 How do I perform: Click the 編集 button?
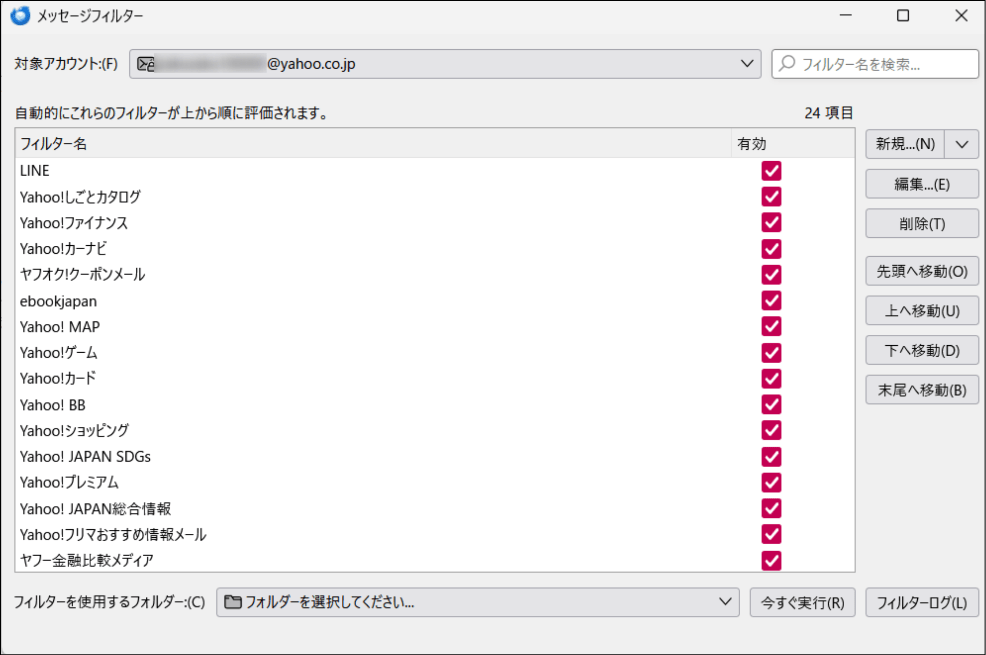click(921, 184)
